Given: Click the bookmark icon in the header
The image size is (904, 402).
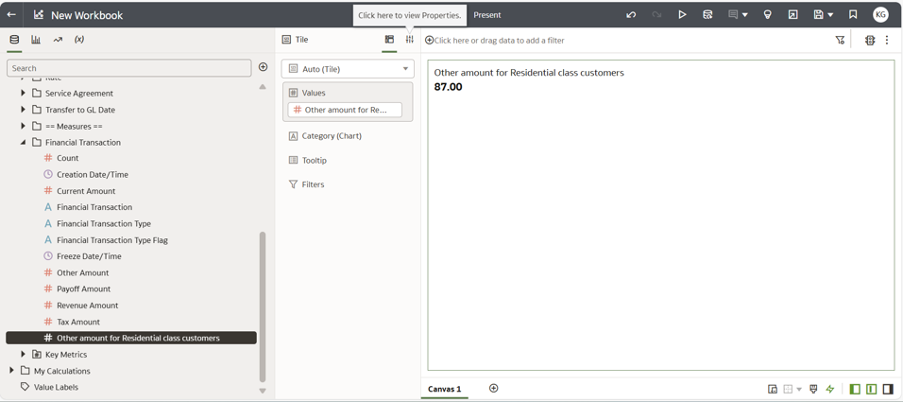Looking at the screenshot, I should tap(853, 15).
